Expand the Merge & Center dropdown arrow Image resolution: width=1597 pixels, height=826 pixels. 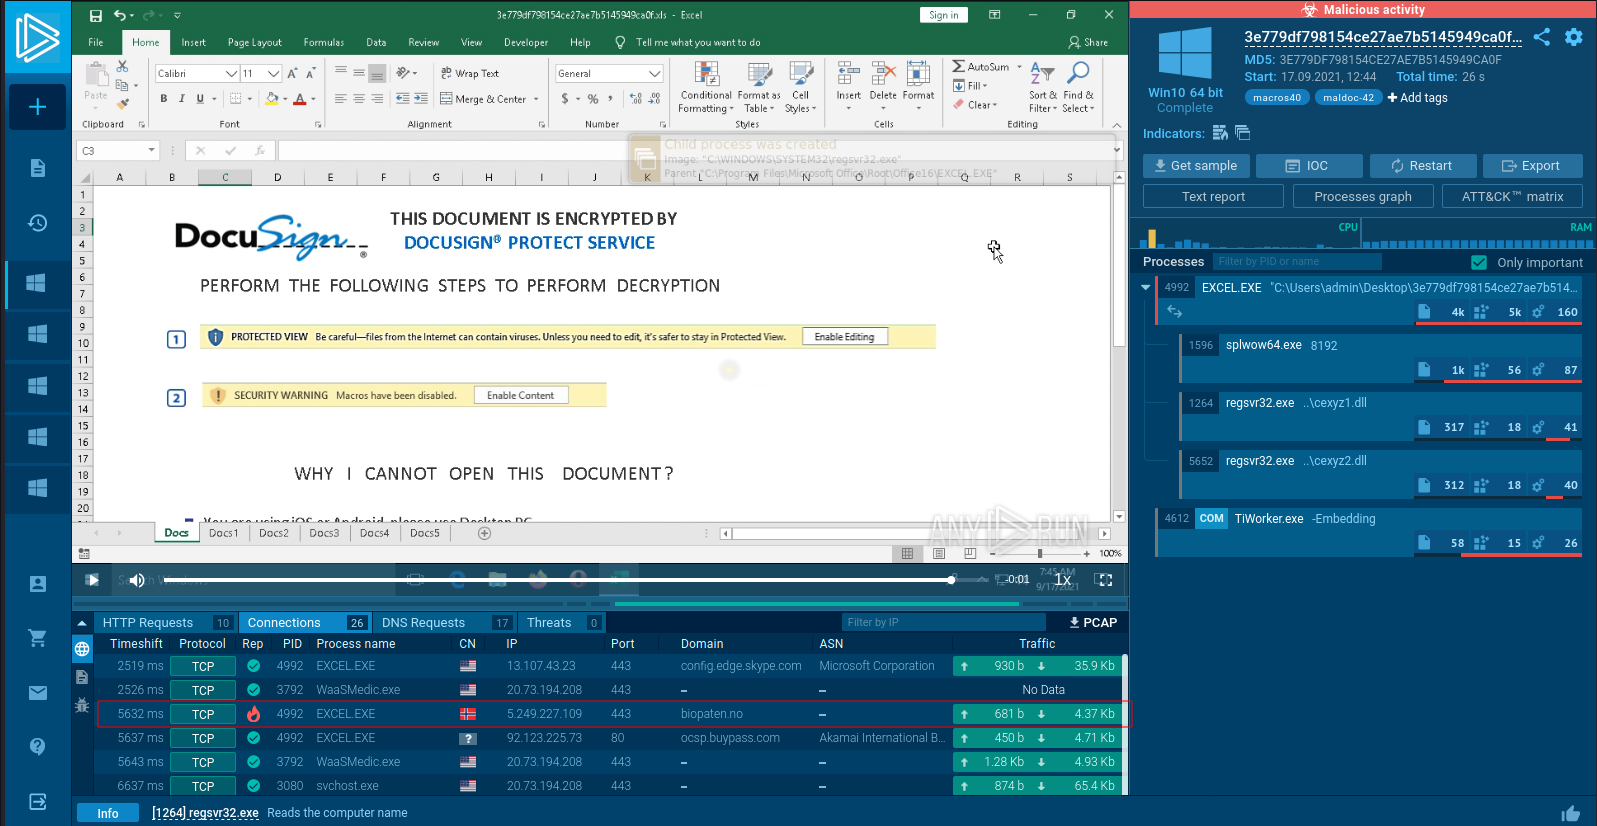click(x=536, y=99)
